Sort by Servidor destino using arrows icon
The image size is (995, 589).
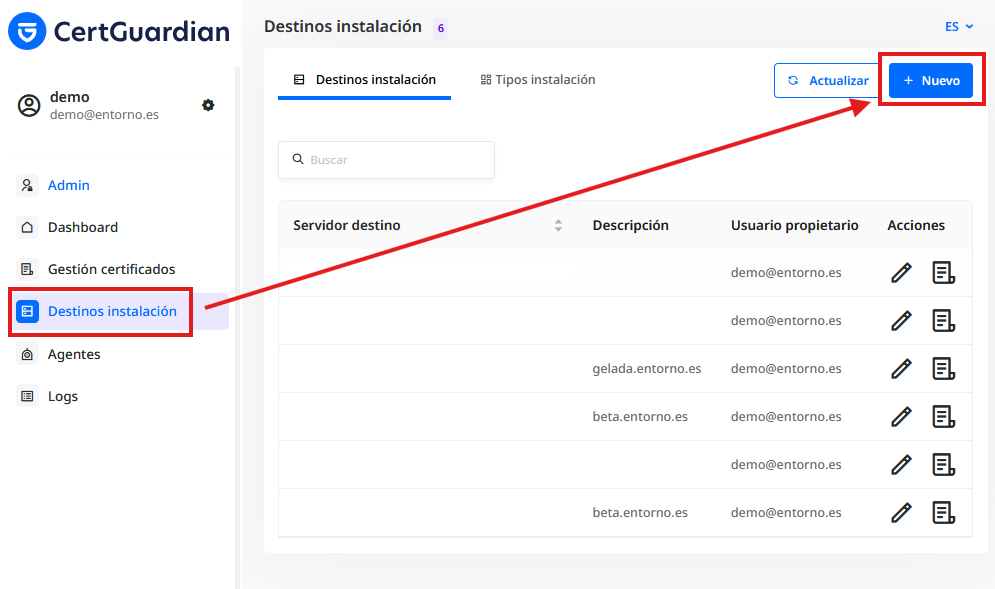point(558,225)
